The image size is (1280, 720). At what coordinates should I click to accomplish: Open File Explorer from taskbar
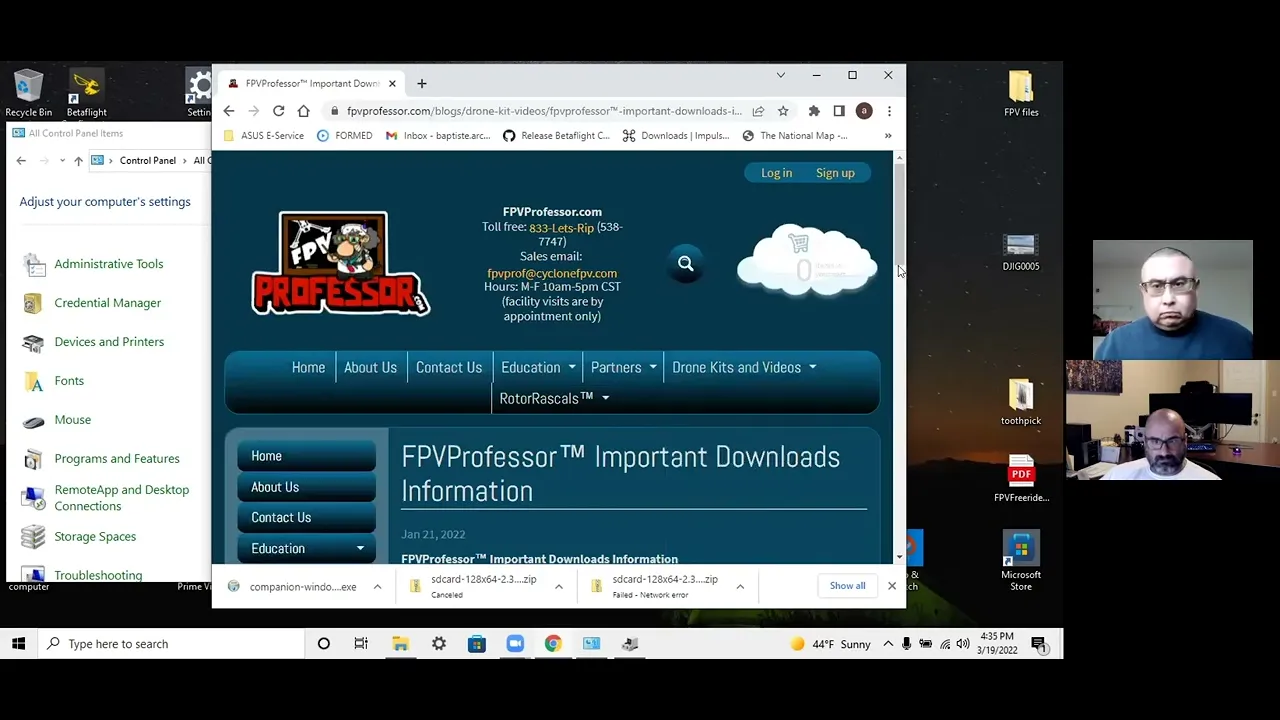click(x=400, y=644)
